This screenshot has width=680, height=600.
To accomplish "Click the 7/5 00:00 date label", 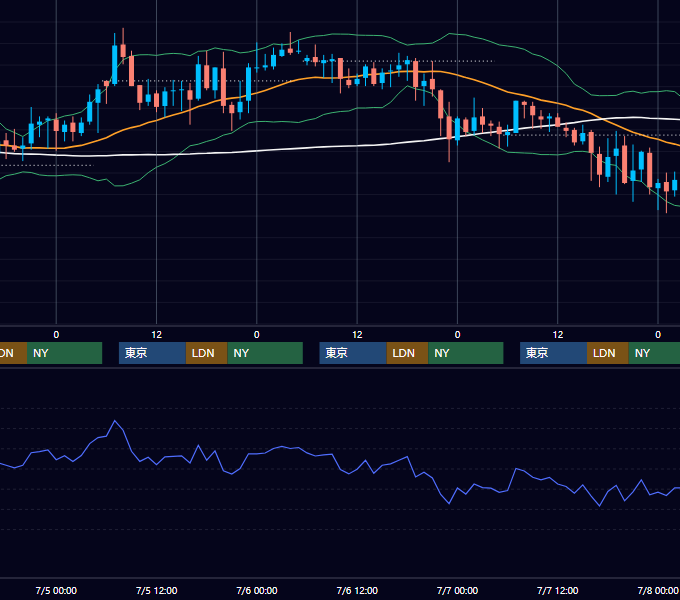I will pos(56,590).
